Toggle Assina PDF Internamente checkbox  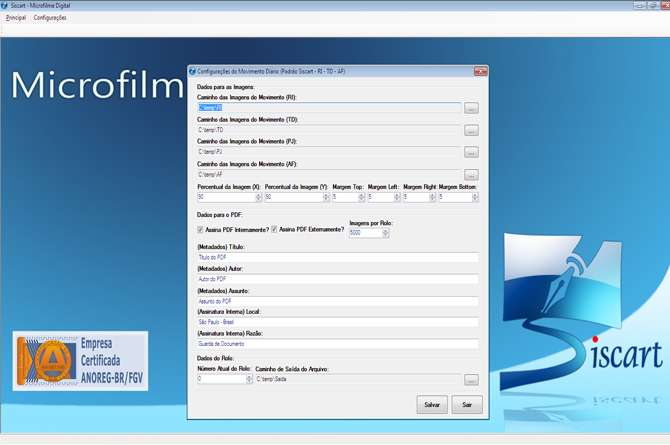click(200, 230)
